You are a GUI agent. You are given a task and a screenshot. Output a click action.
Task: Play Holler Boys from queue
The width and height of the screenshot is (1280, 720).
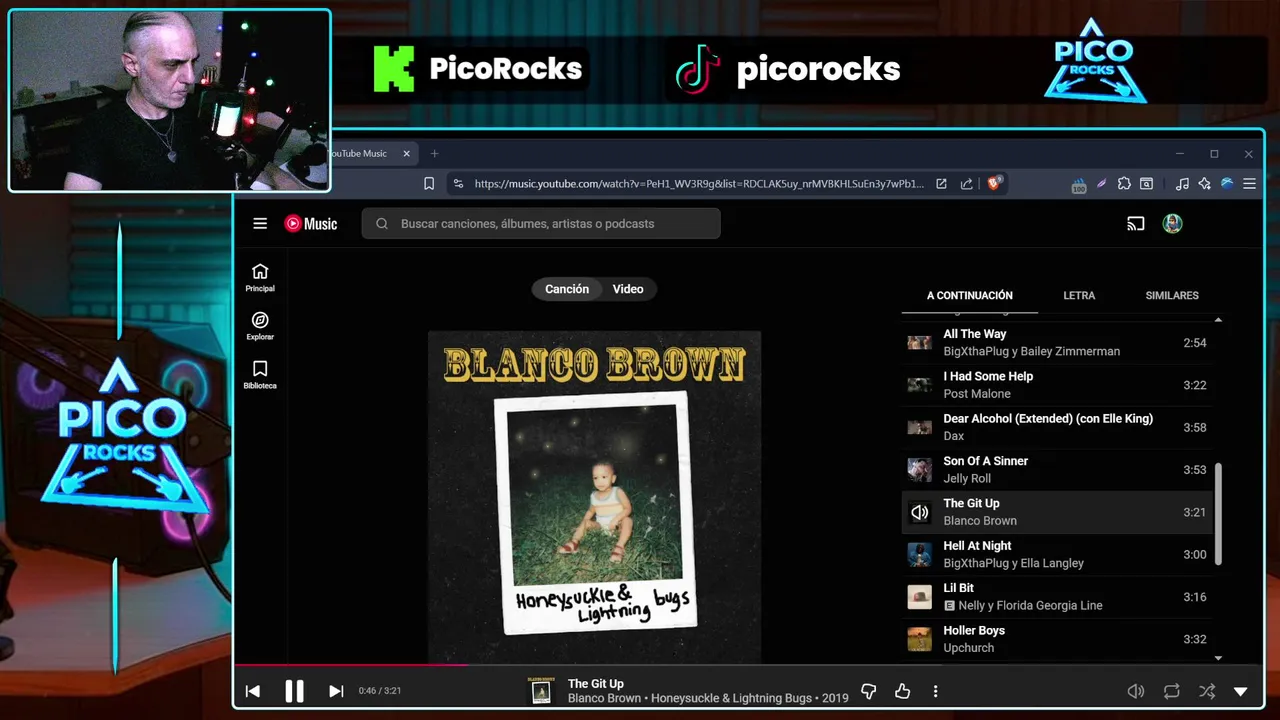pos(1057,639)
